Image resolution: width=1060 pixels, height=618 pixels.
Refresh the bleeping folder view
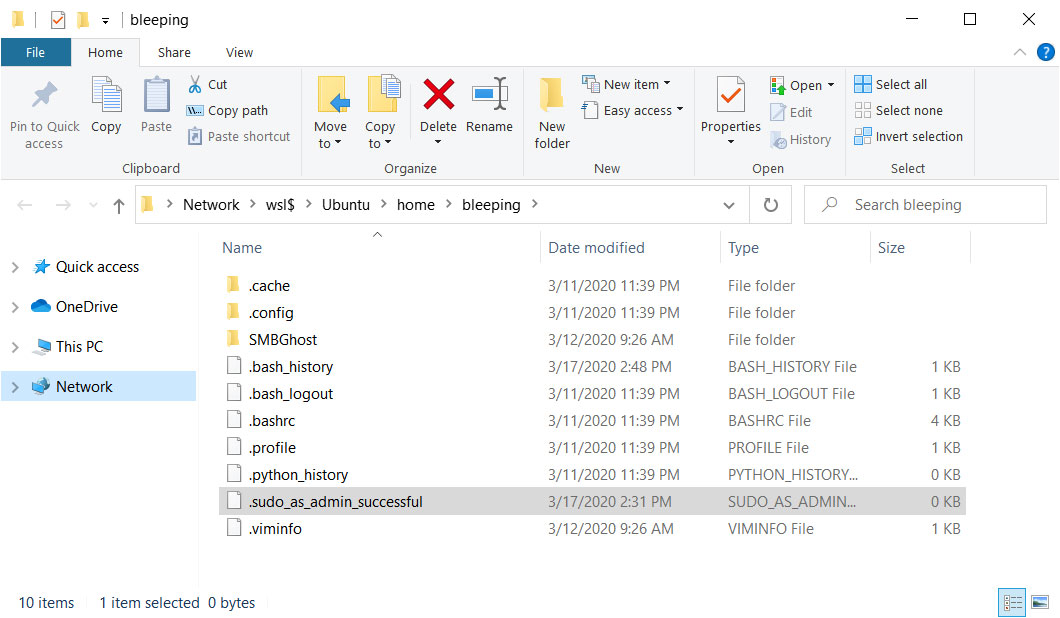[x=771, y=205]
